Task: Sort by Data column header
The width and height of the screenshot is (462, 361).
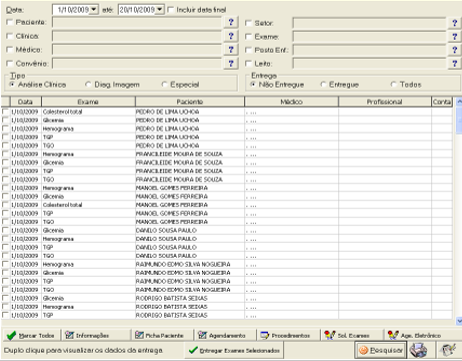Action: click(x=25, y=102)
